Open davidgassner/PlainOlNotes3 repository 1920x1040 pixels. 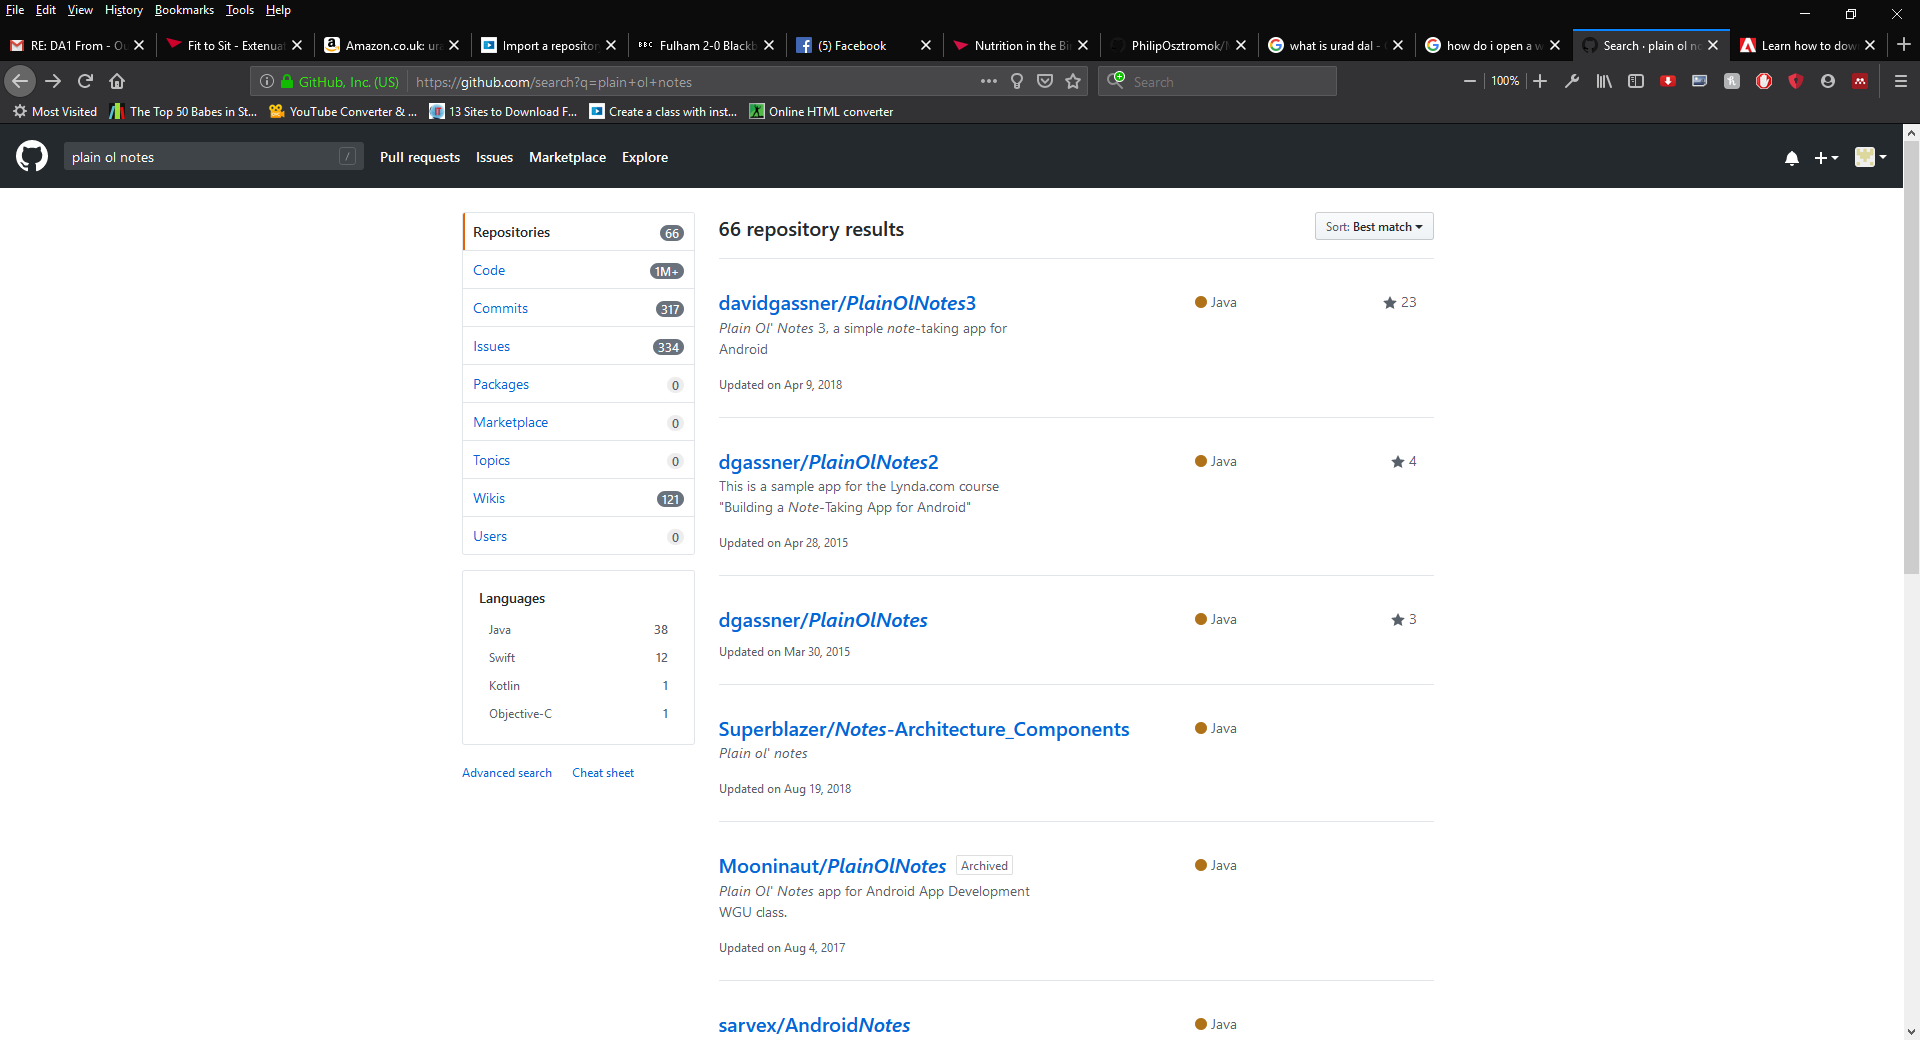tap(847, 303)
